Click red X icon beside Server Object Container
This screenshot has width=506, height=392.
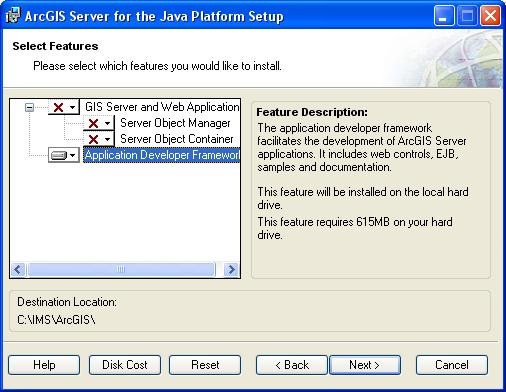click(94, 139)
